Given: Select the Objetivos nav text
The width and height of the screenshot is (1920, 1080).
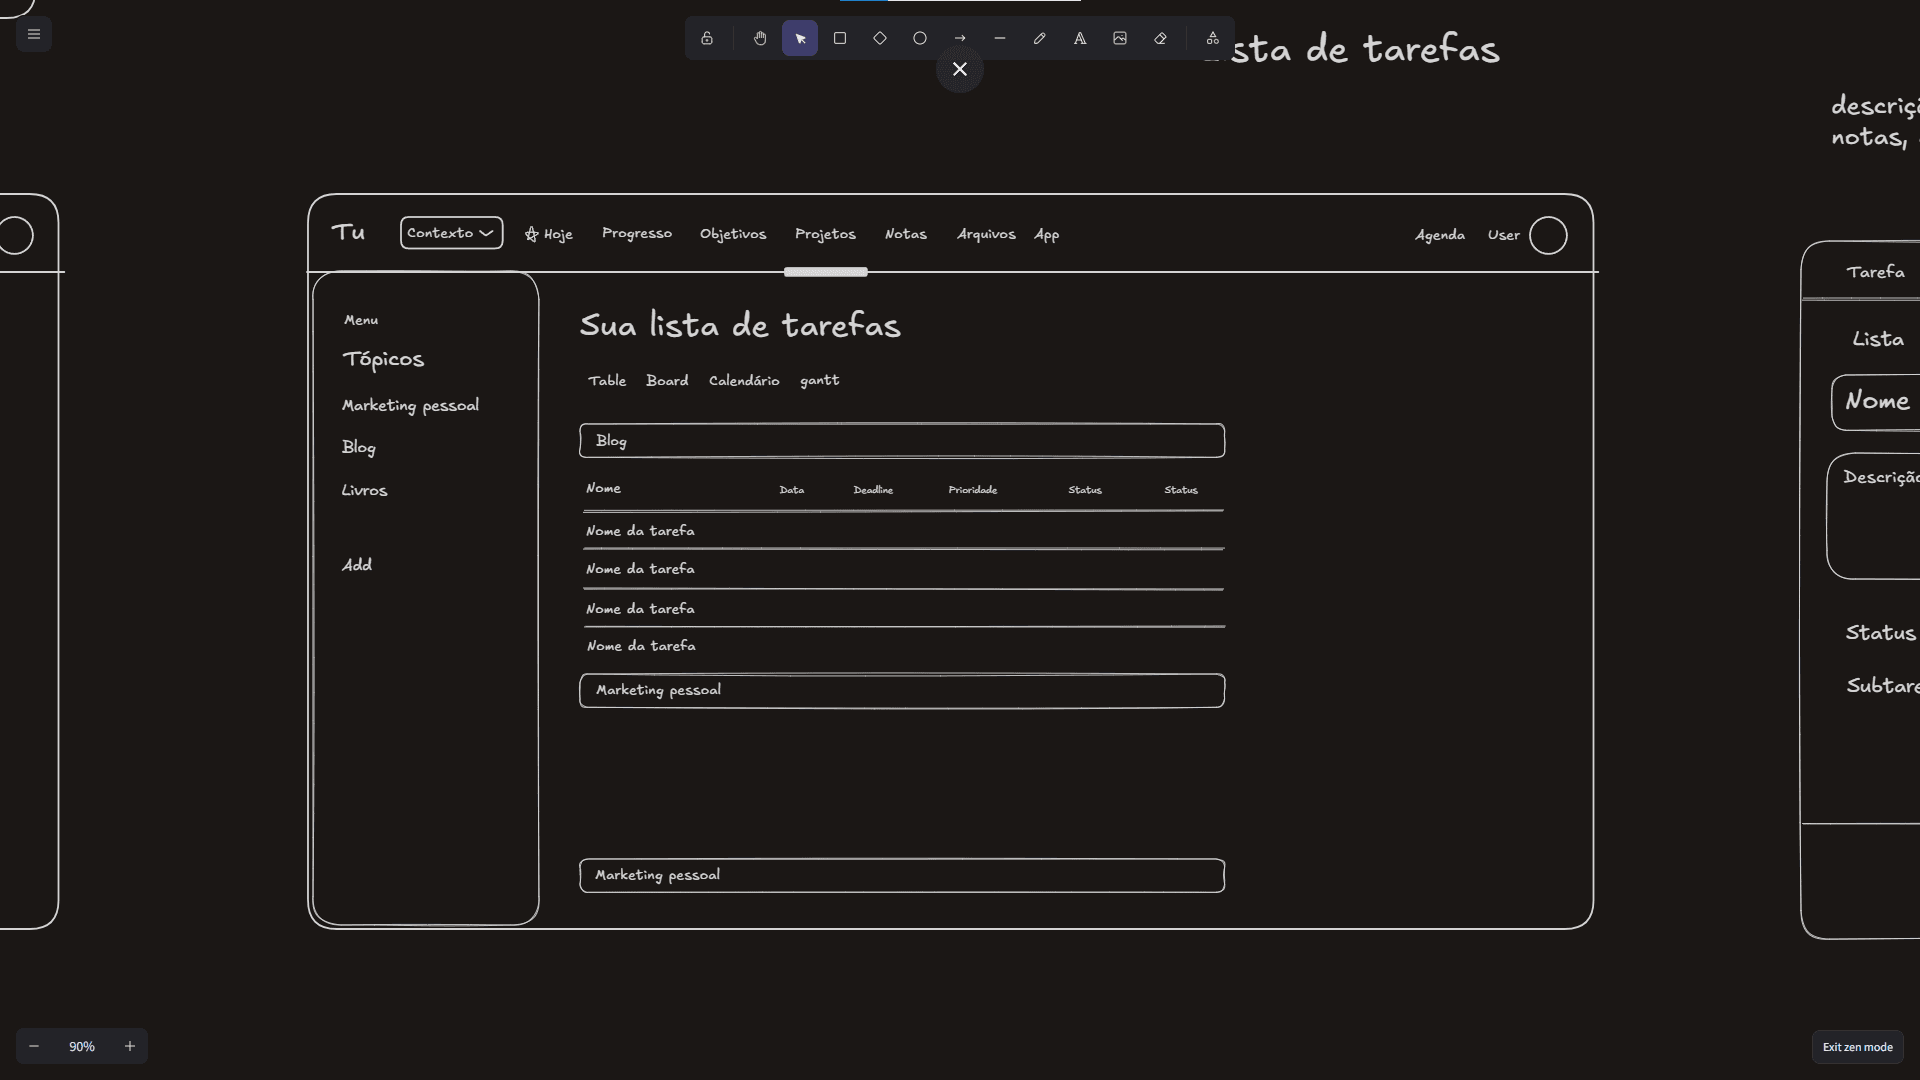Looking at the screenshot, I should 733,234.
